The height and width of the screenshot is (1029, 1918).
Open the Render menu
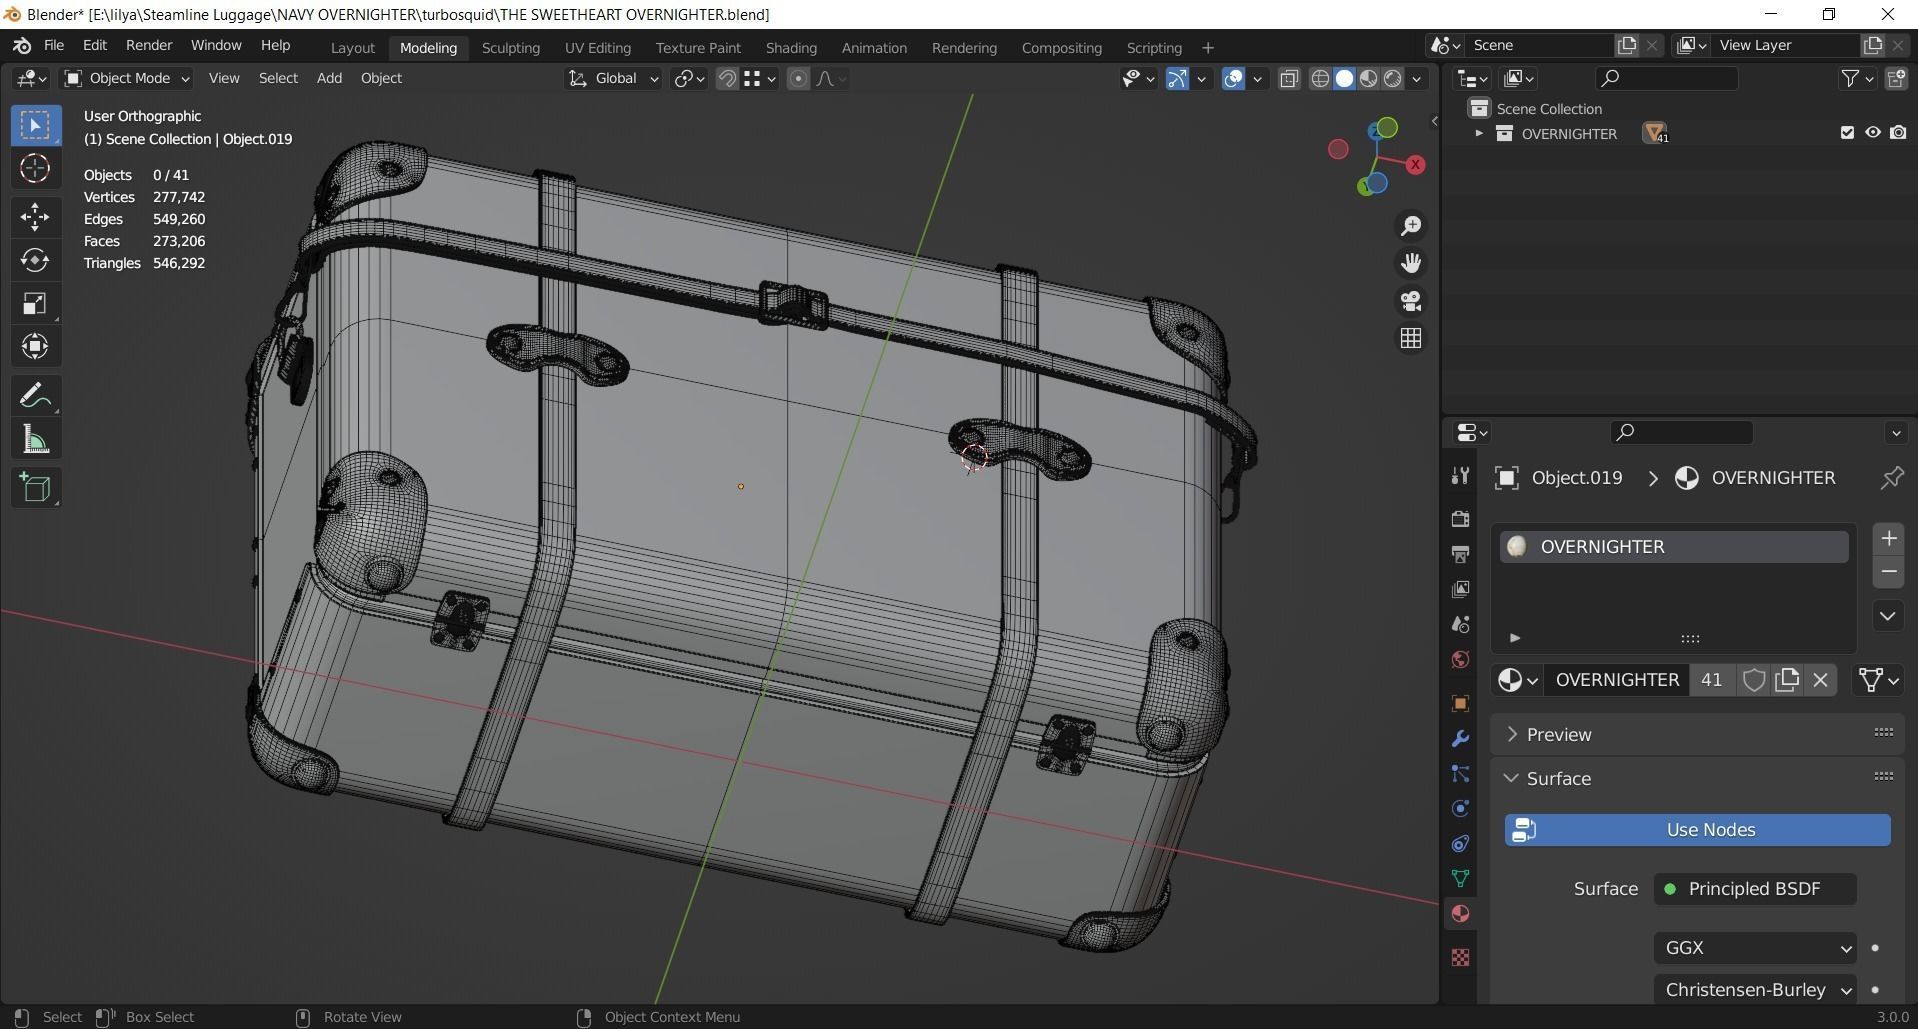pyautogui.click(x=149, y=45)
